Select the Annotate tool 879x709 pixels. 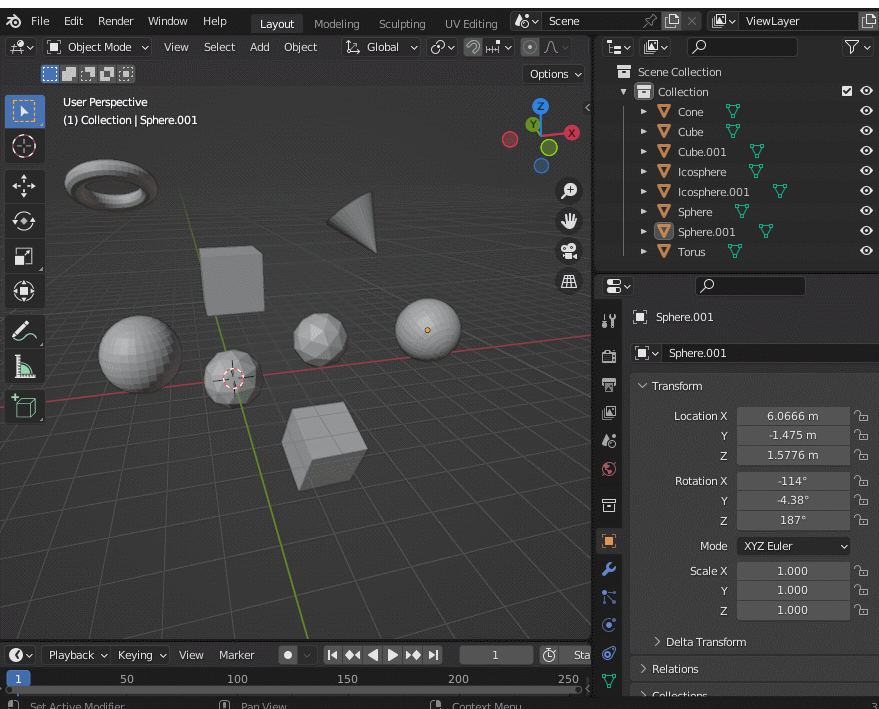24,329
